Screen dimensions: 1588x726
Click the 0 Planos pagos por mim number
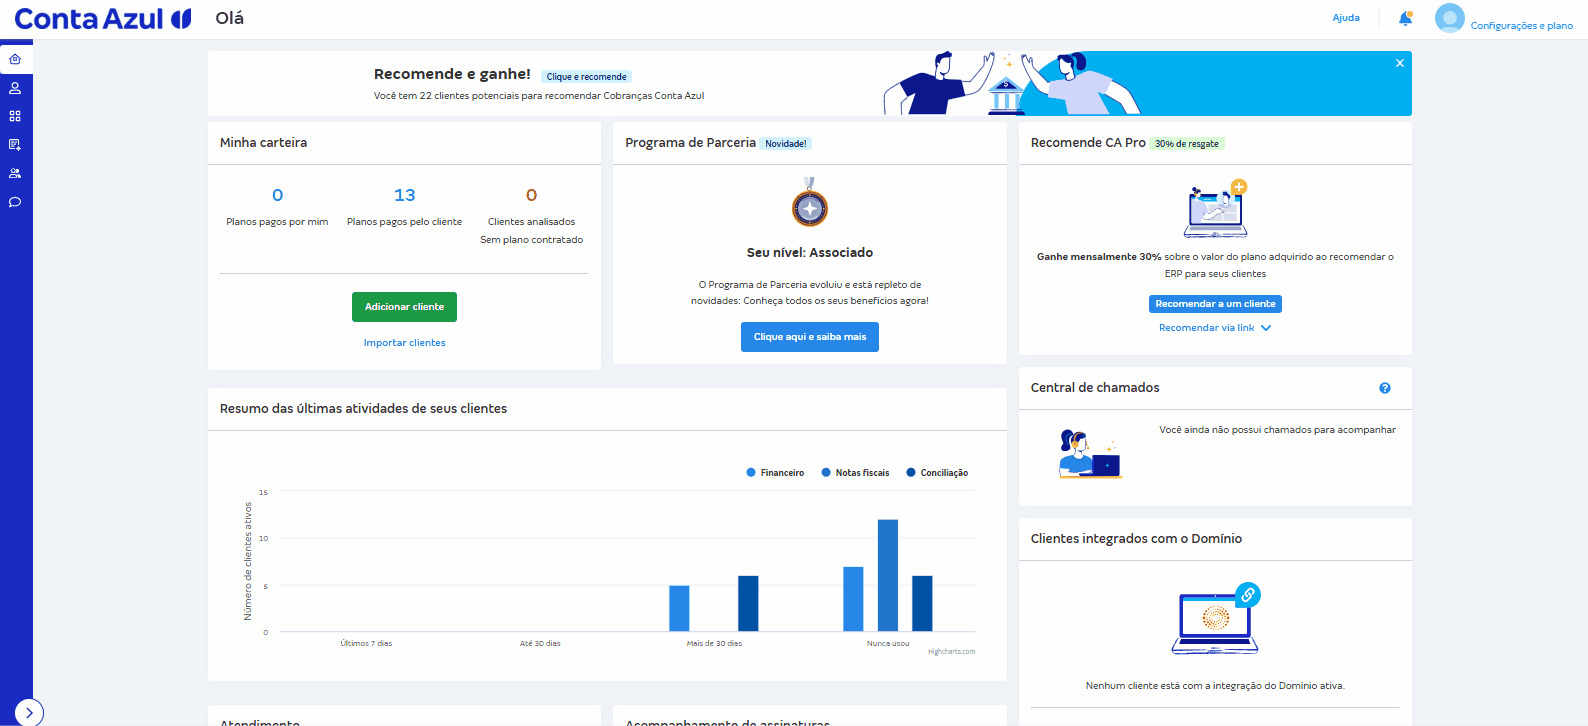tap(277, 195)
